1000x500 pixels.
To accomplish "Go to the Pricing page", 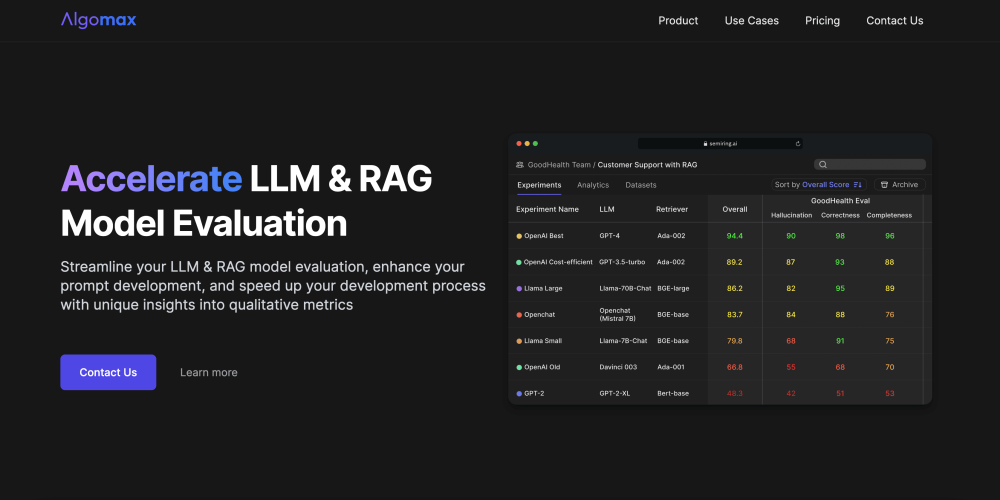I will click(822, 21).
